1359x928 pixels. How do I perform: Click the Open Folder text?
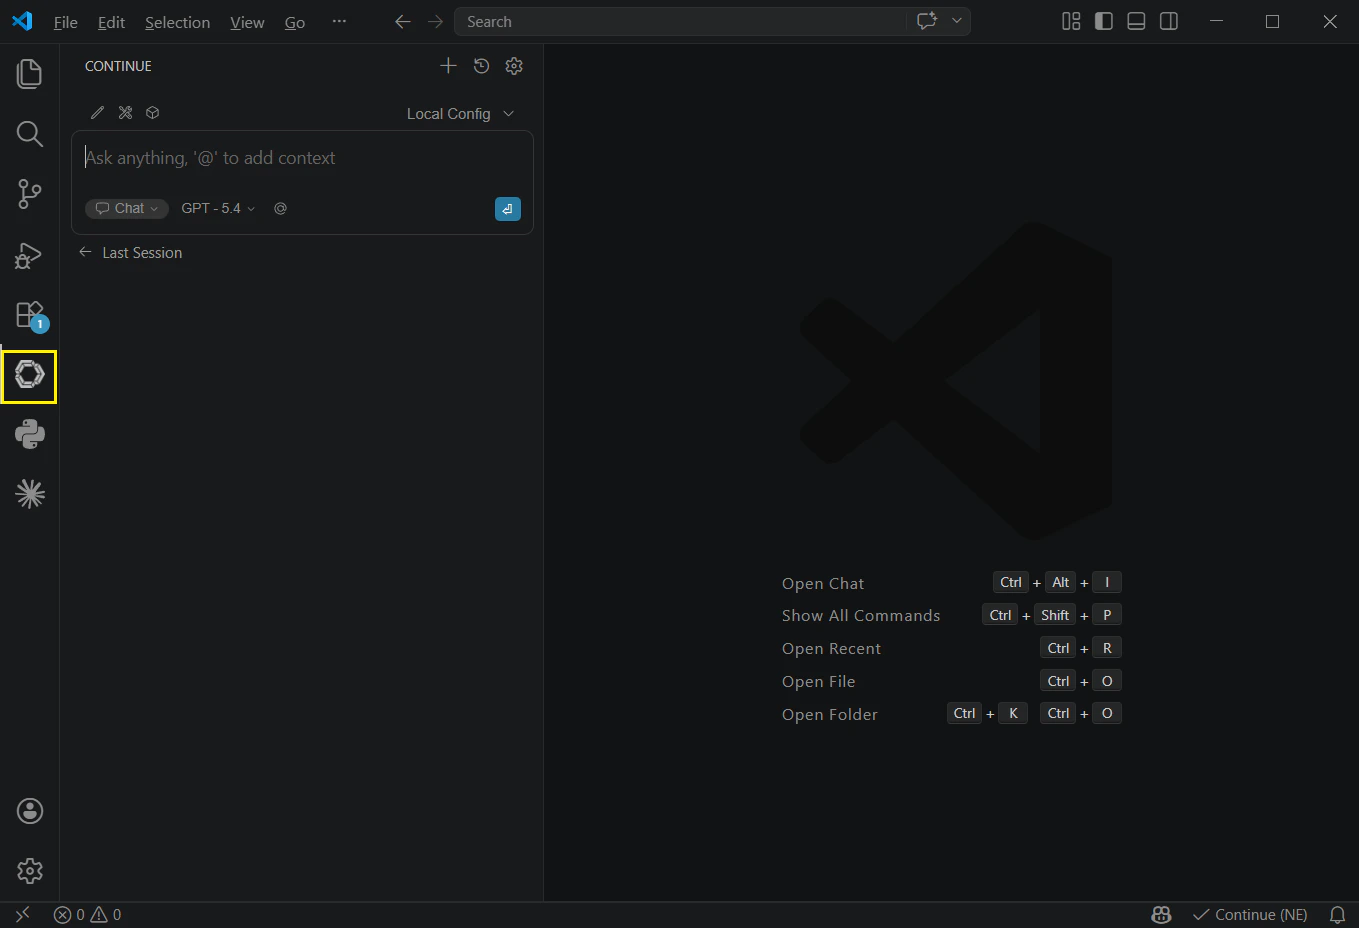(x=830, y=715)
